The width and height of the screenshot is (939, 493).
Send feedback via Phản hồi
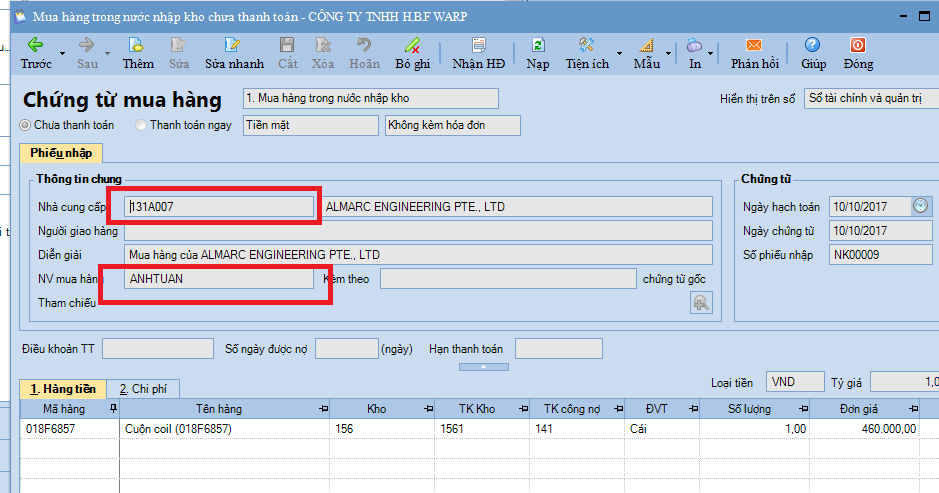(x=755, y=53)
